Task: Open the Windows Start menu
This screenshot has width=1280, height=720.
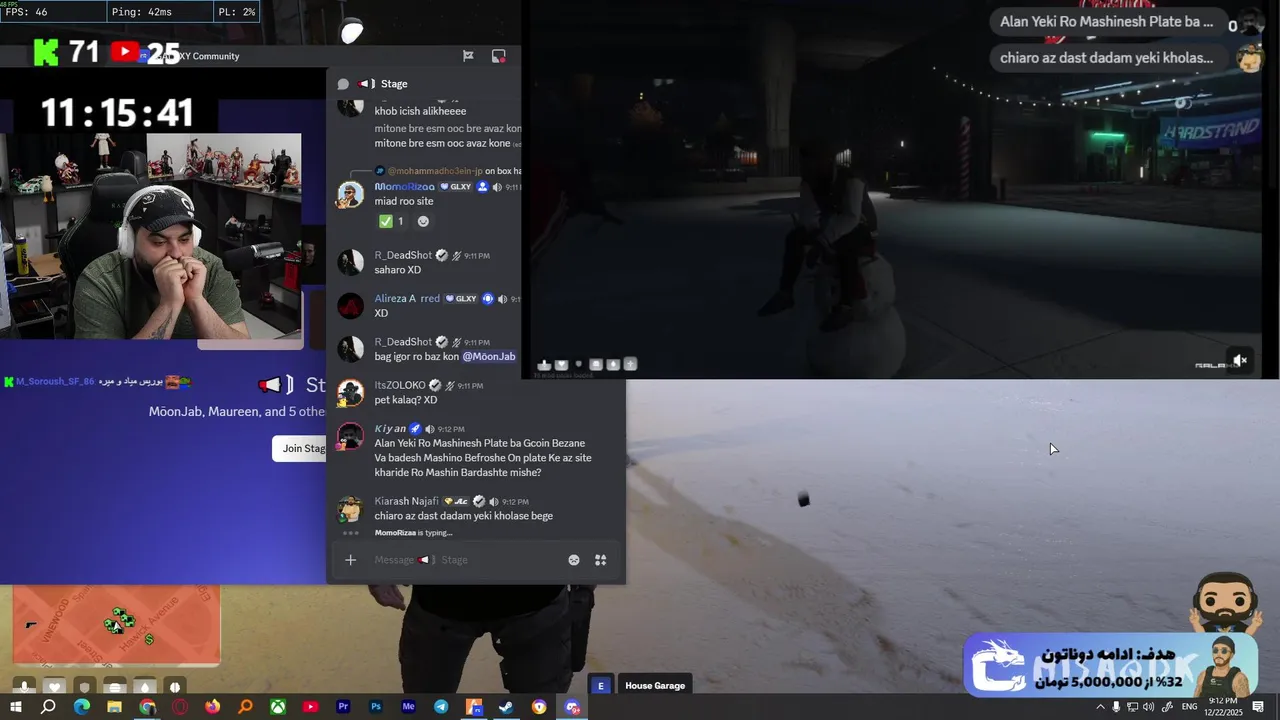Action: click(16, 707)
